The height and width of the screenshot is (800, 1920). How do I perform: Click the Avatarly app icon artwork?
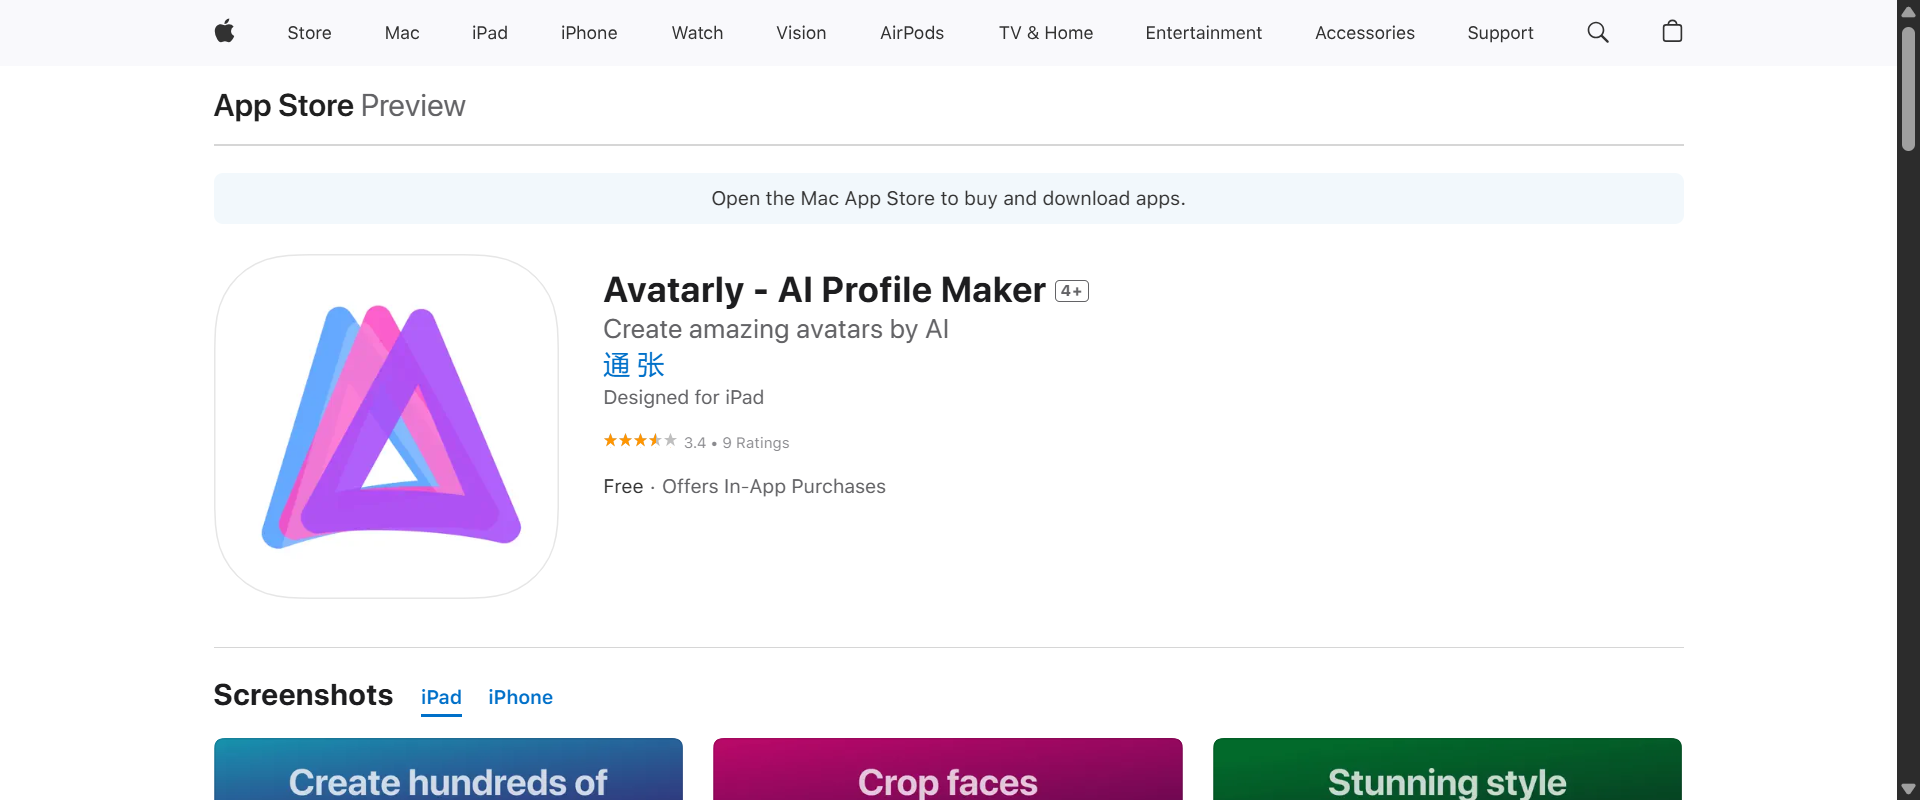[x=386, y=427]
